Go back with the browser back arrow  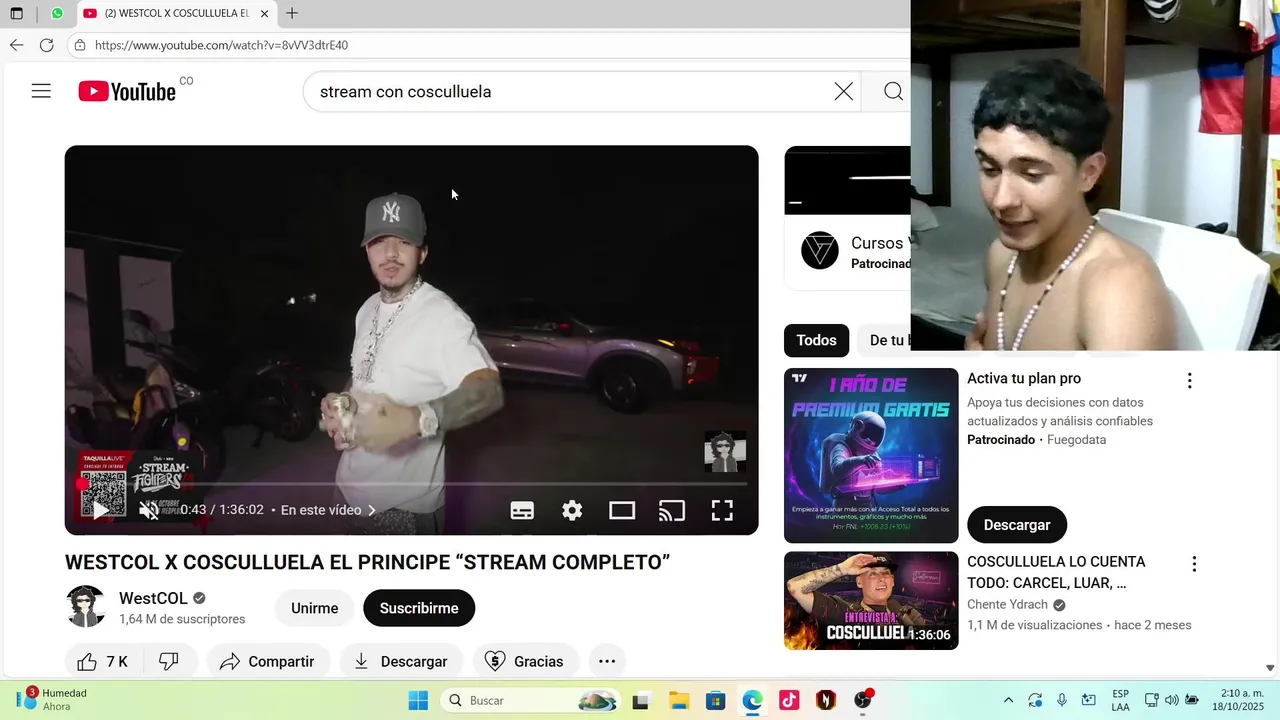[16, 45]
